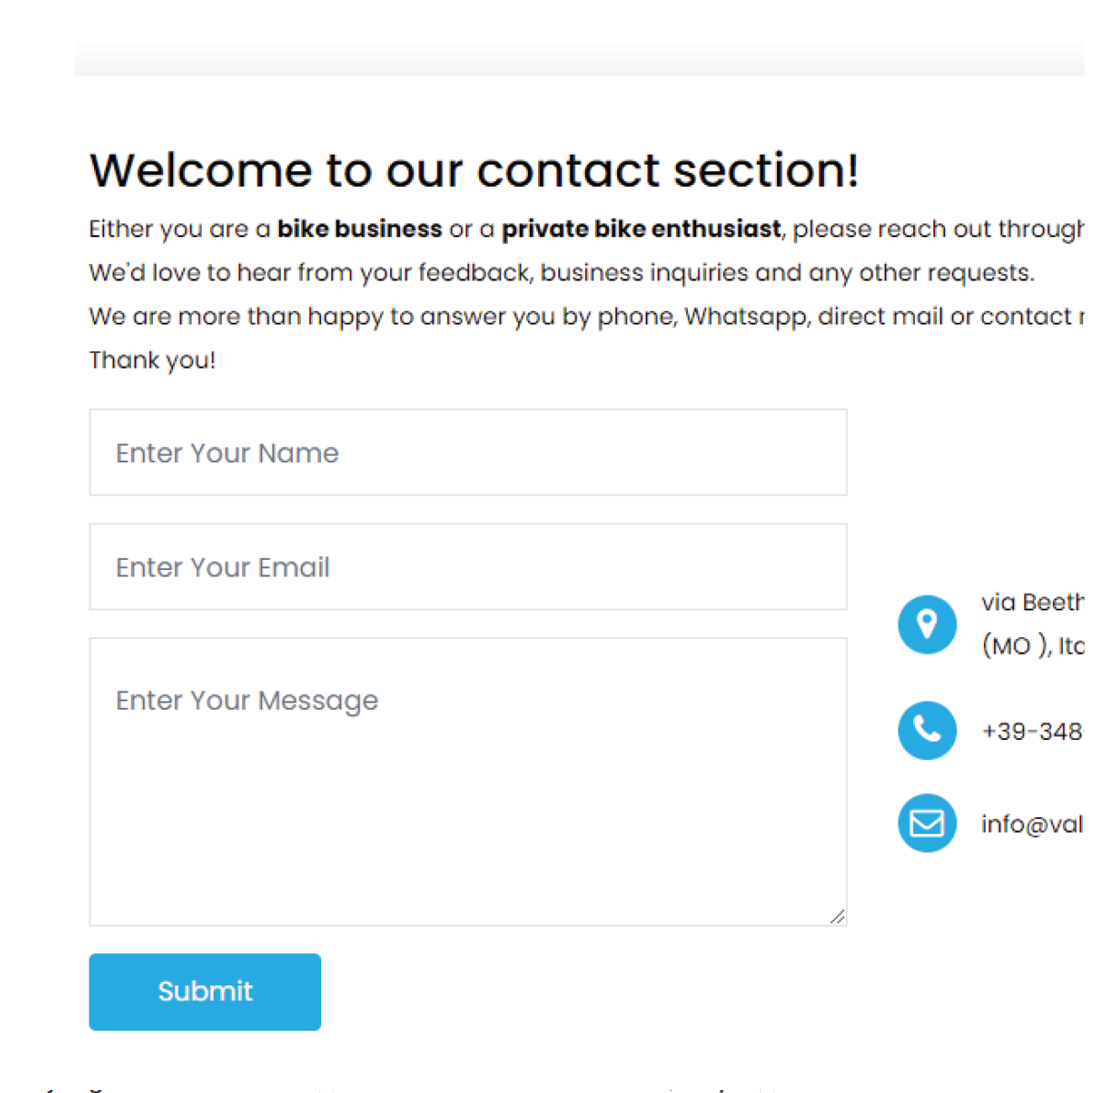The image size is (1095, 1093).
Task: Click the line mentioning feedback and business inquiries
Action: pyautogui.click(x=561, y=273)
